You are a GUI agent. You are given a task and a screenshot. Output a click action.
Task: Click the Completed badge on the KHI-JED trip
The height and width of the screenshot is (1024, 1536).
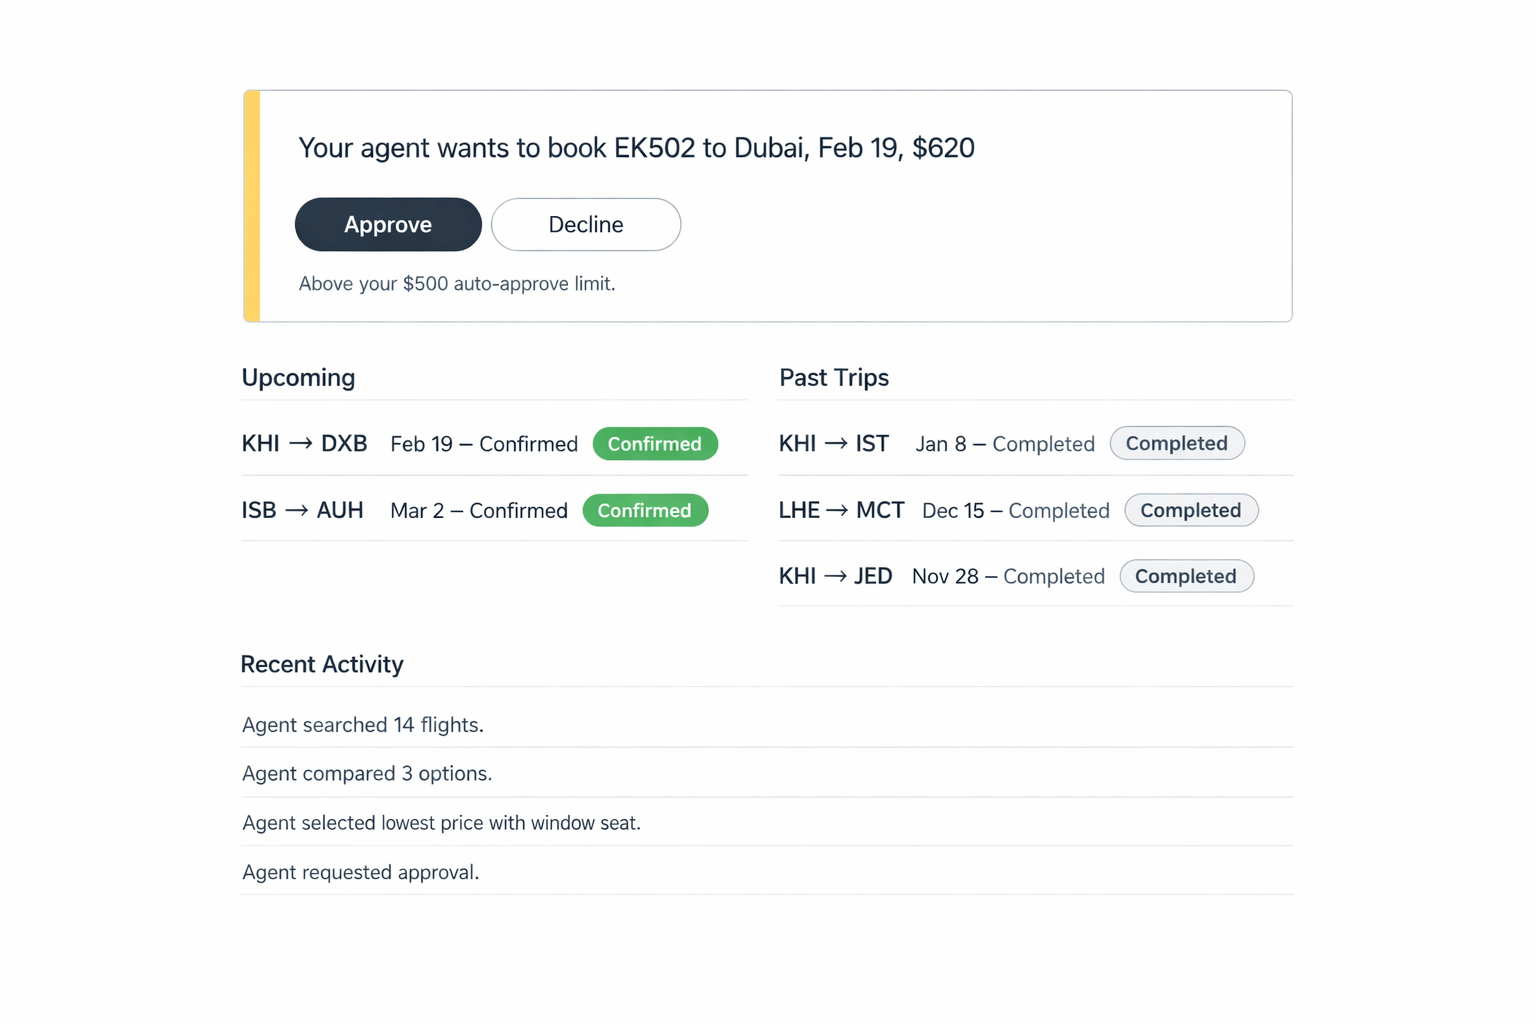click(x=1186, y=576)
